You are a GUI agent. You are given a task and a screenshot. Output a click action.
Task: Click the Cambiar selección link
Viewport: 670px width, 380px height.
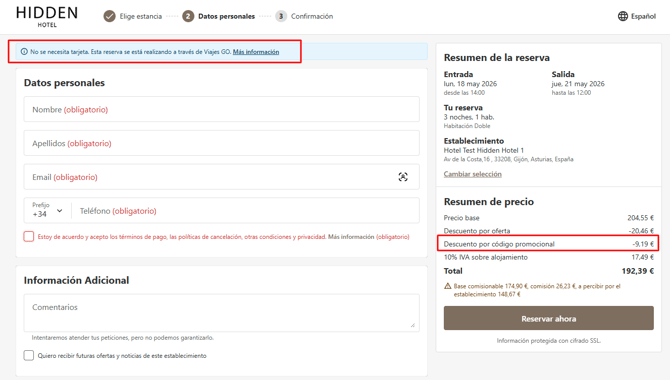[x=473, y=174]
